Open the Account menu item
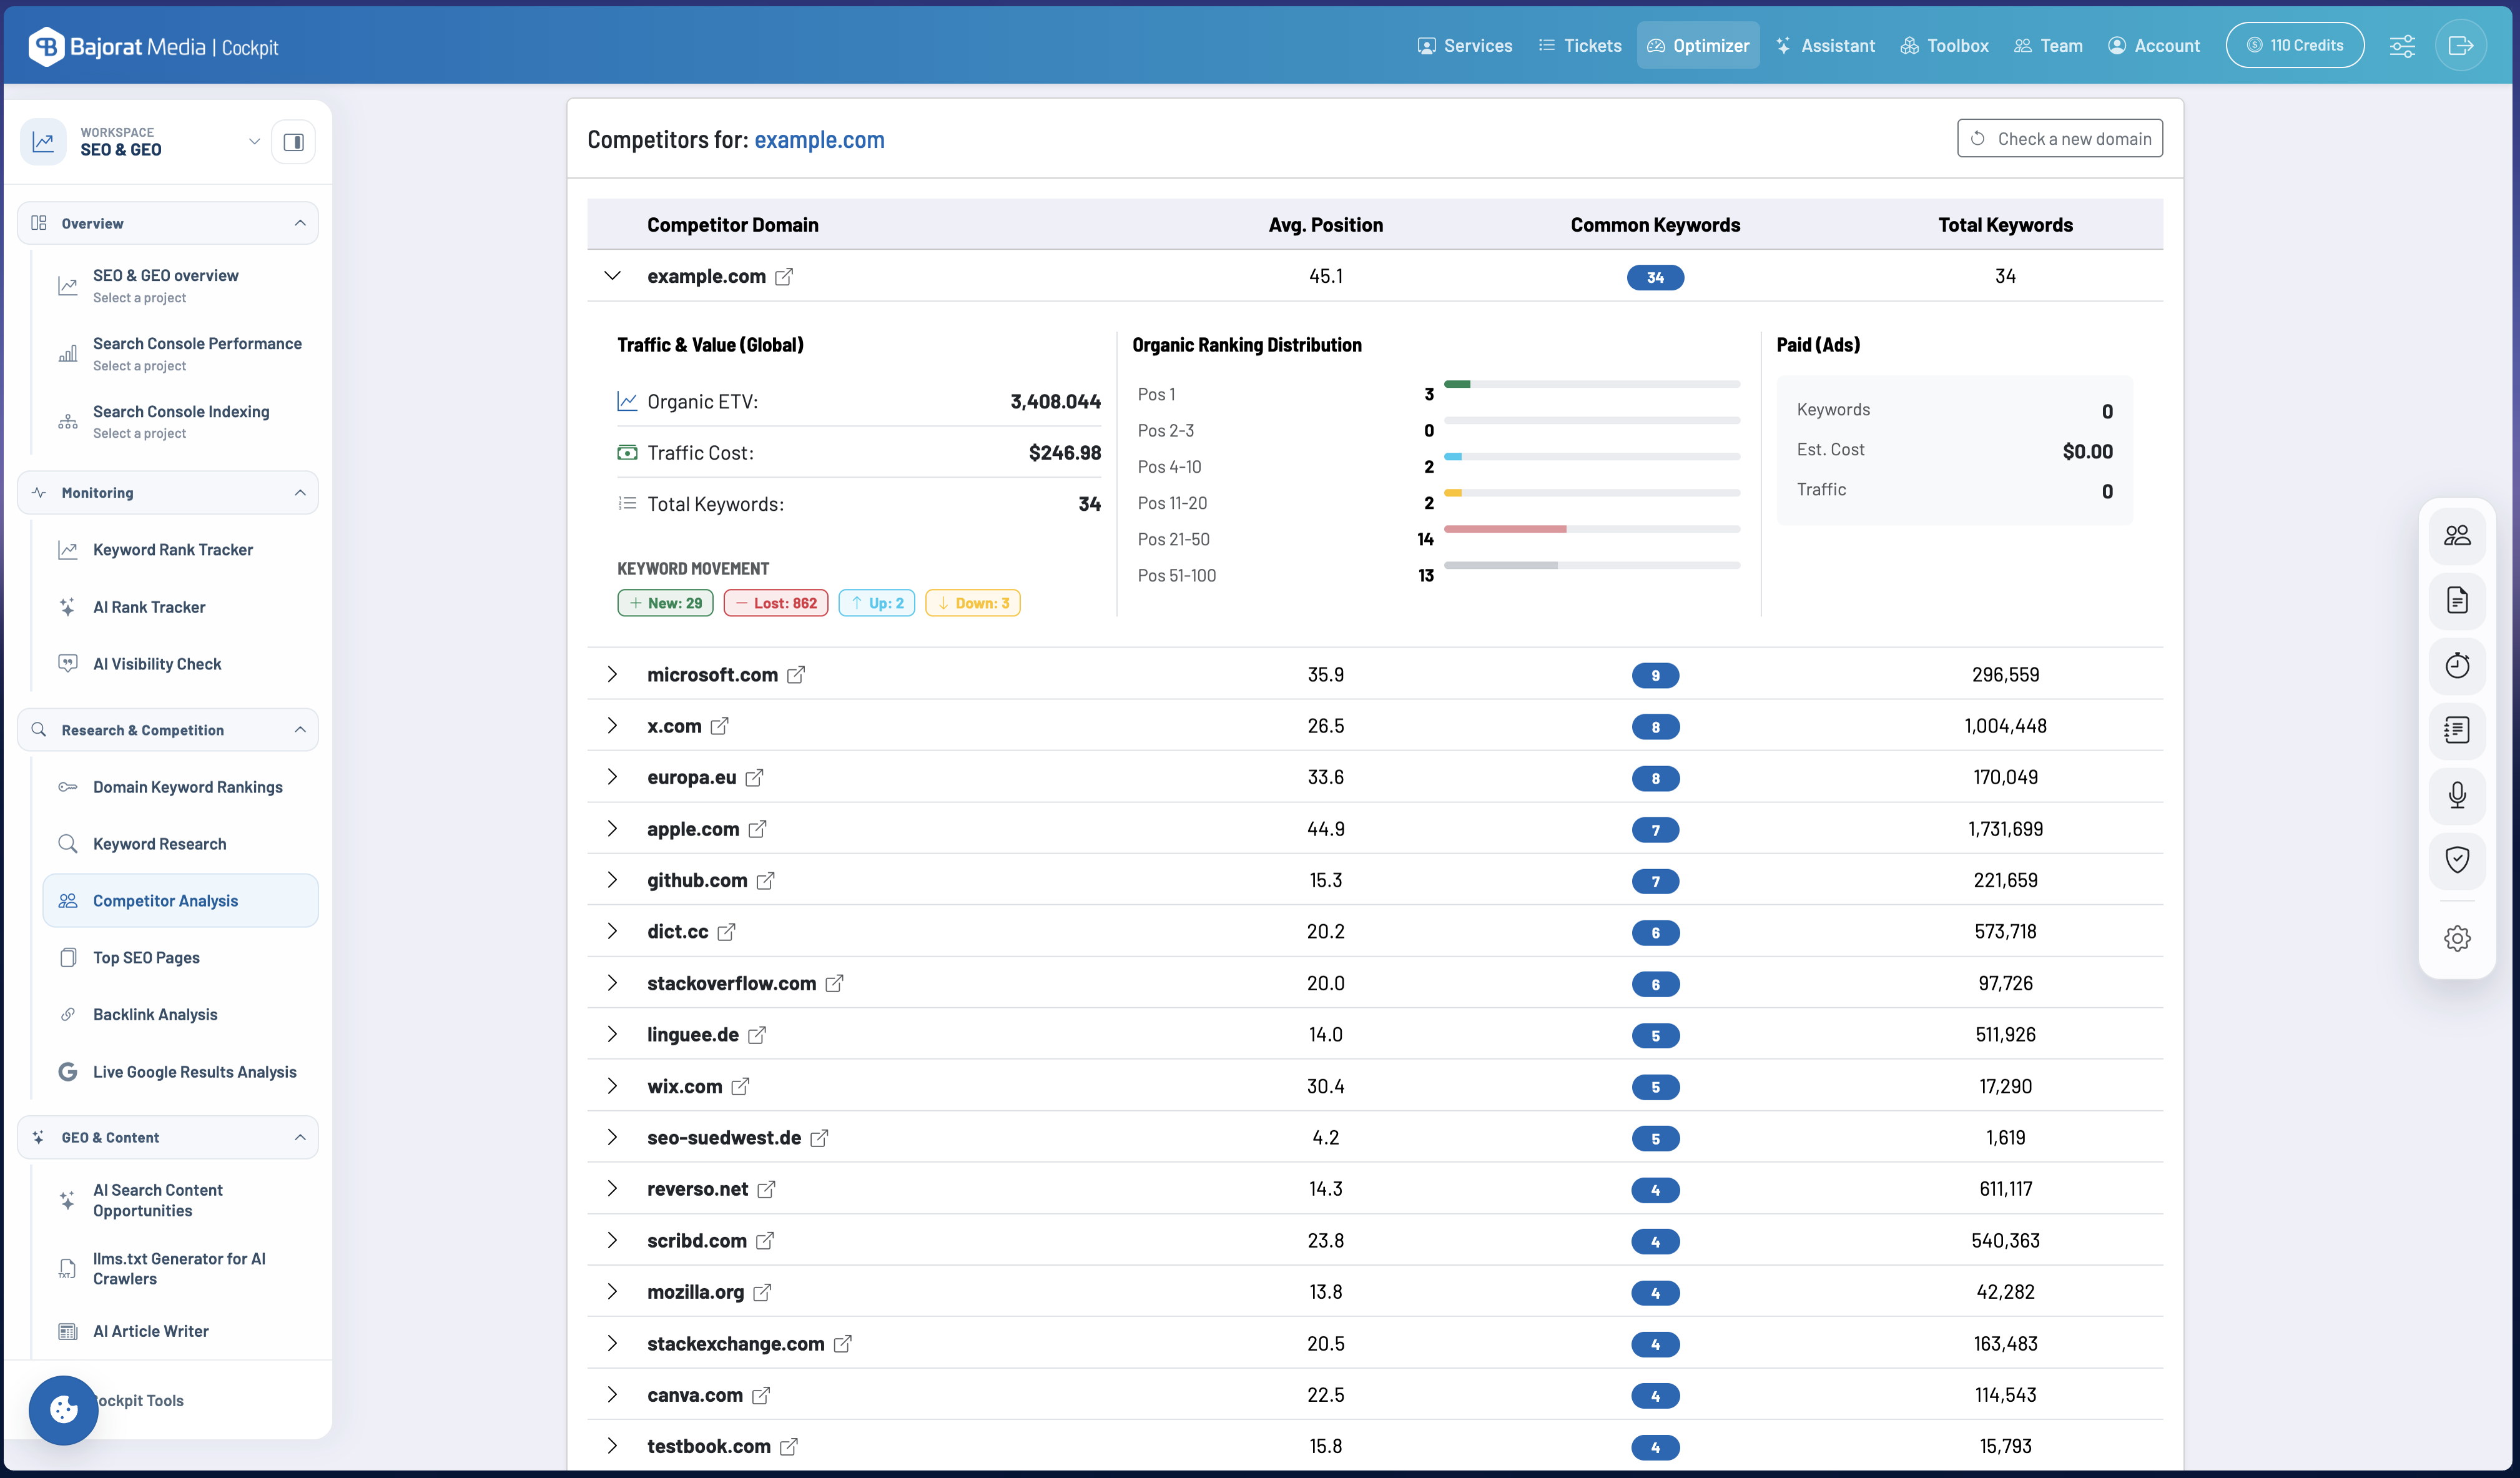 pyautogui.click(x=2154, y=46)
